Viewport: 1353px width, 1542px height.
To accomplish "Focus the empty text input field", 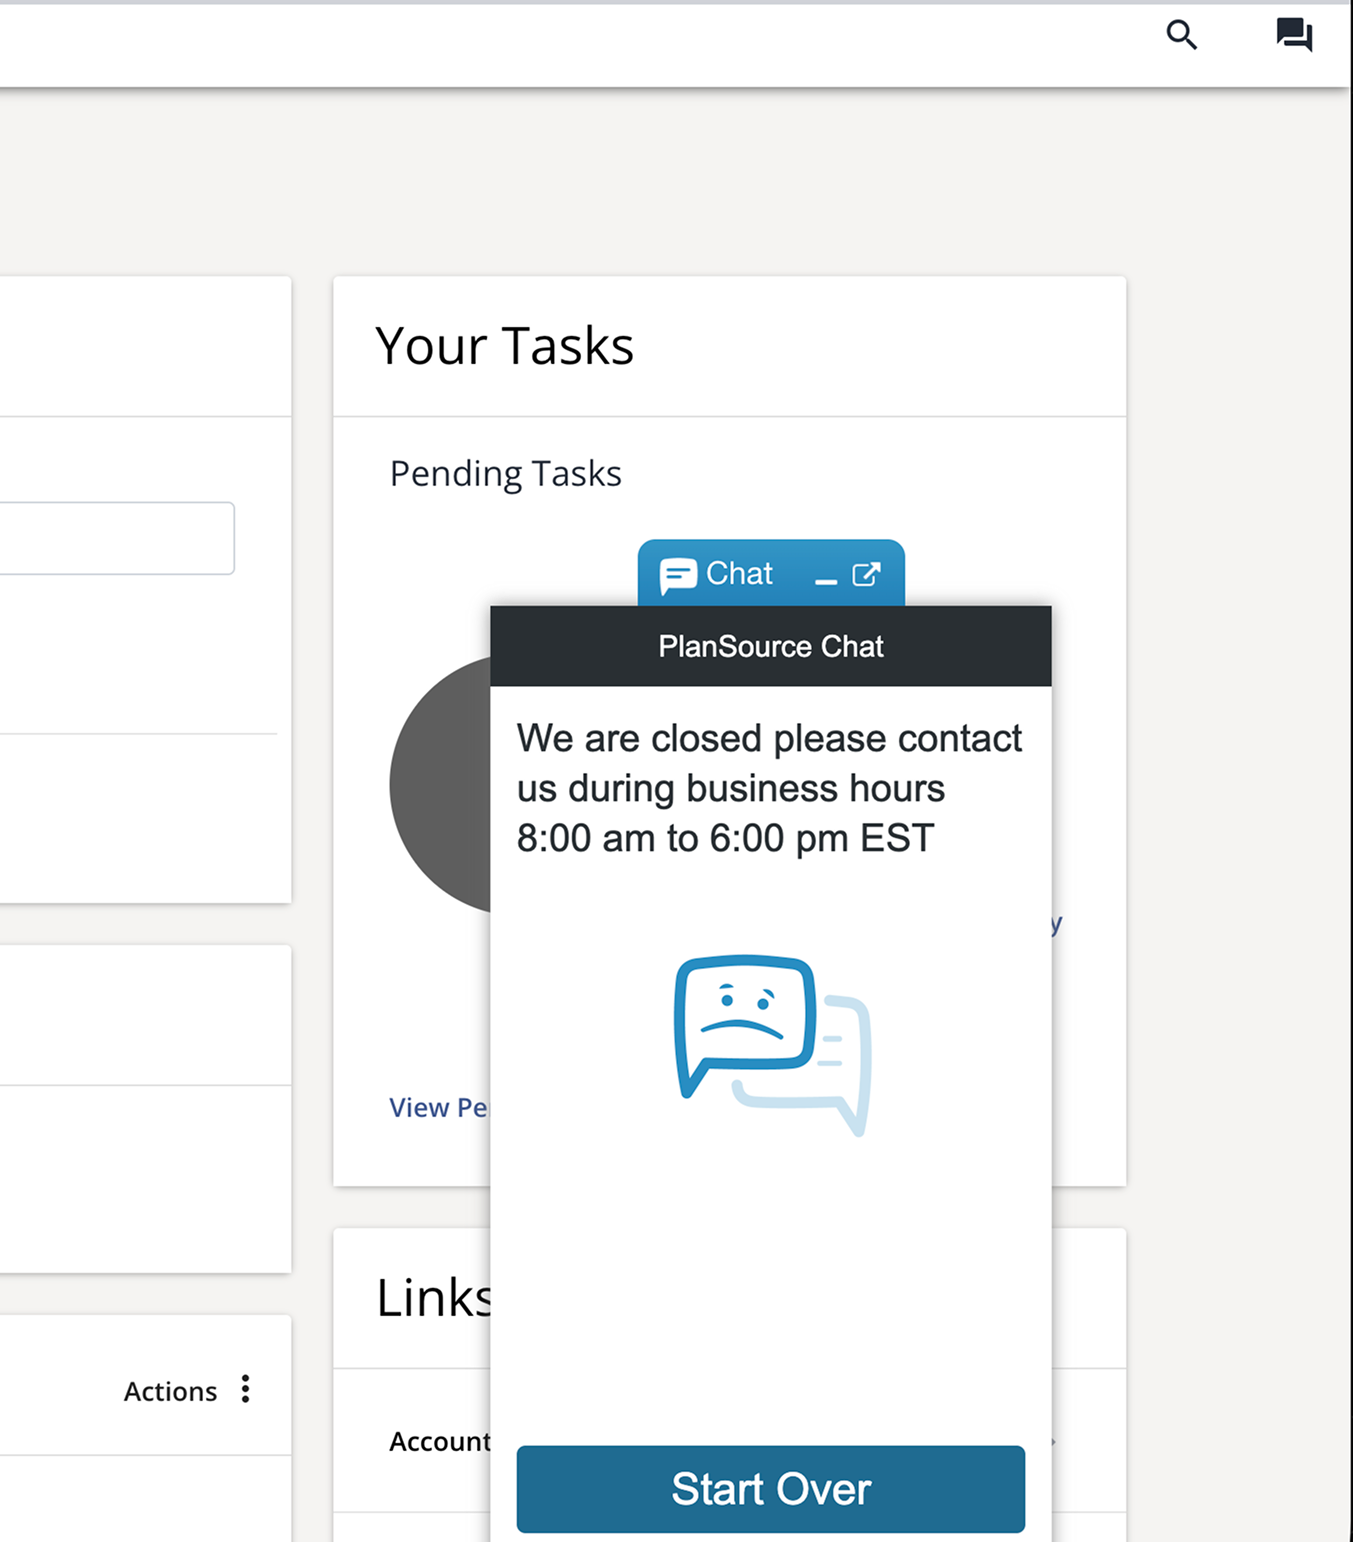I will (x=115, y=538).
